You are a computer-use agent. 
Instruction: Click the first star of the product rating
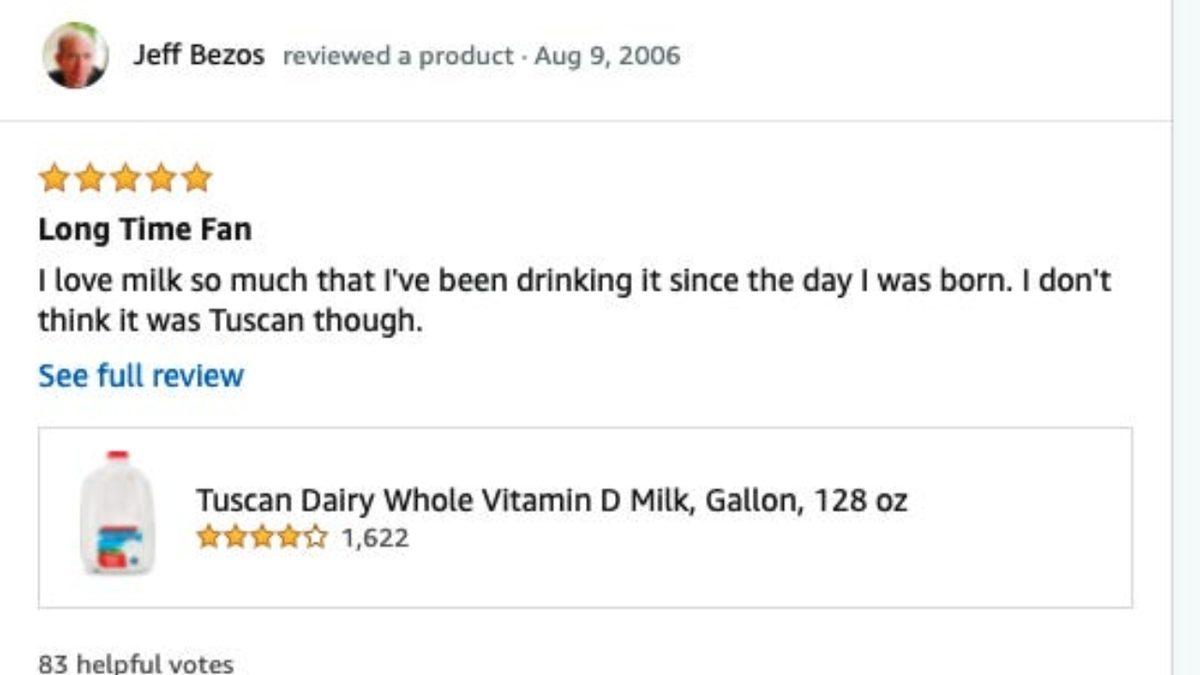208,538
